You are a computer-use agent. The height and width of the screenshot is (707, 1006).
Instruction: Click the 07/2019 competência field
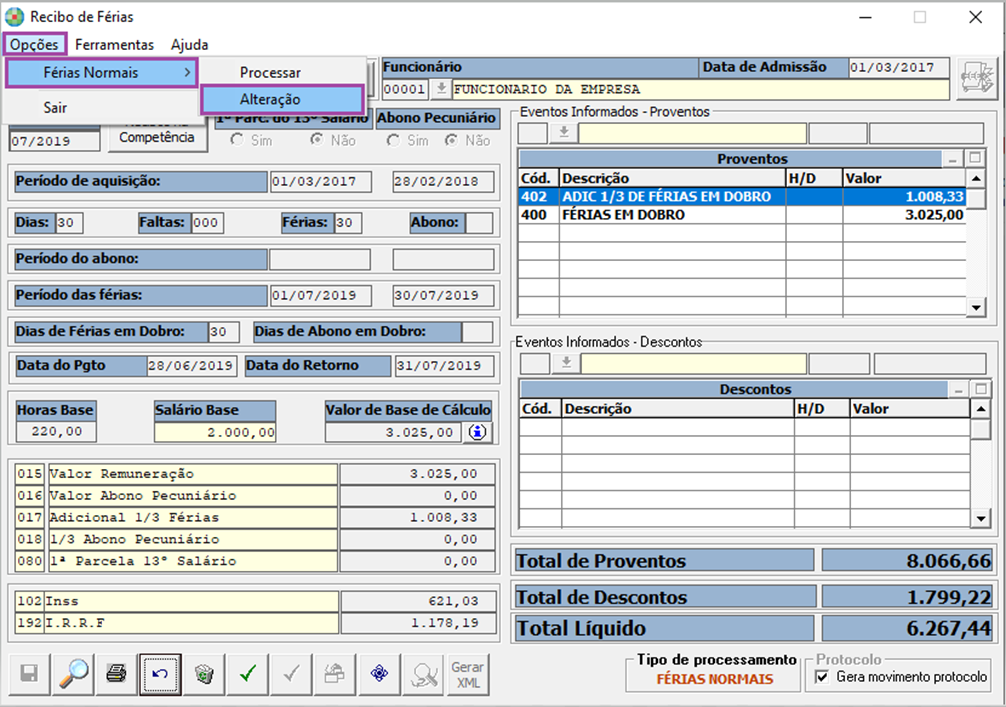tap(55, 141)
